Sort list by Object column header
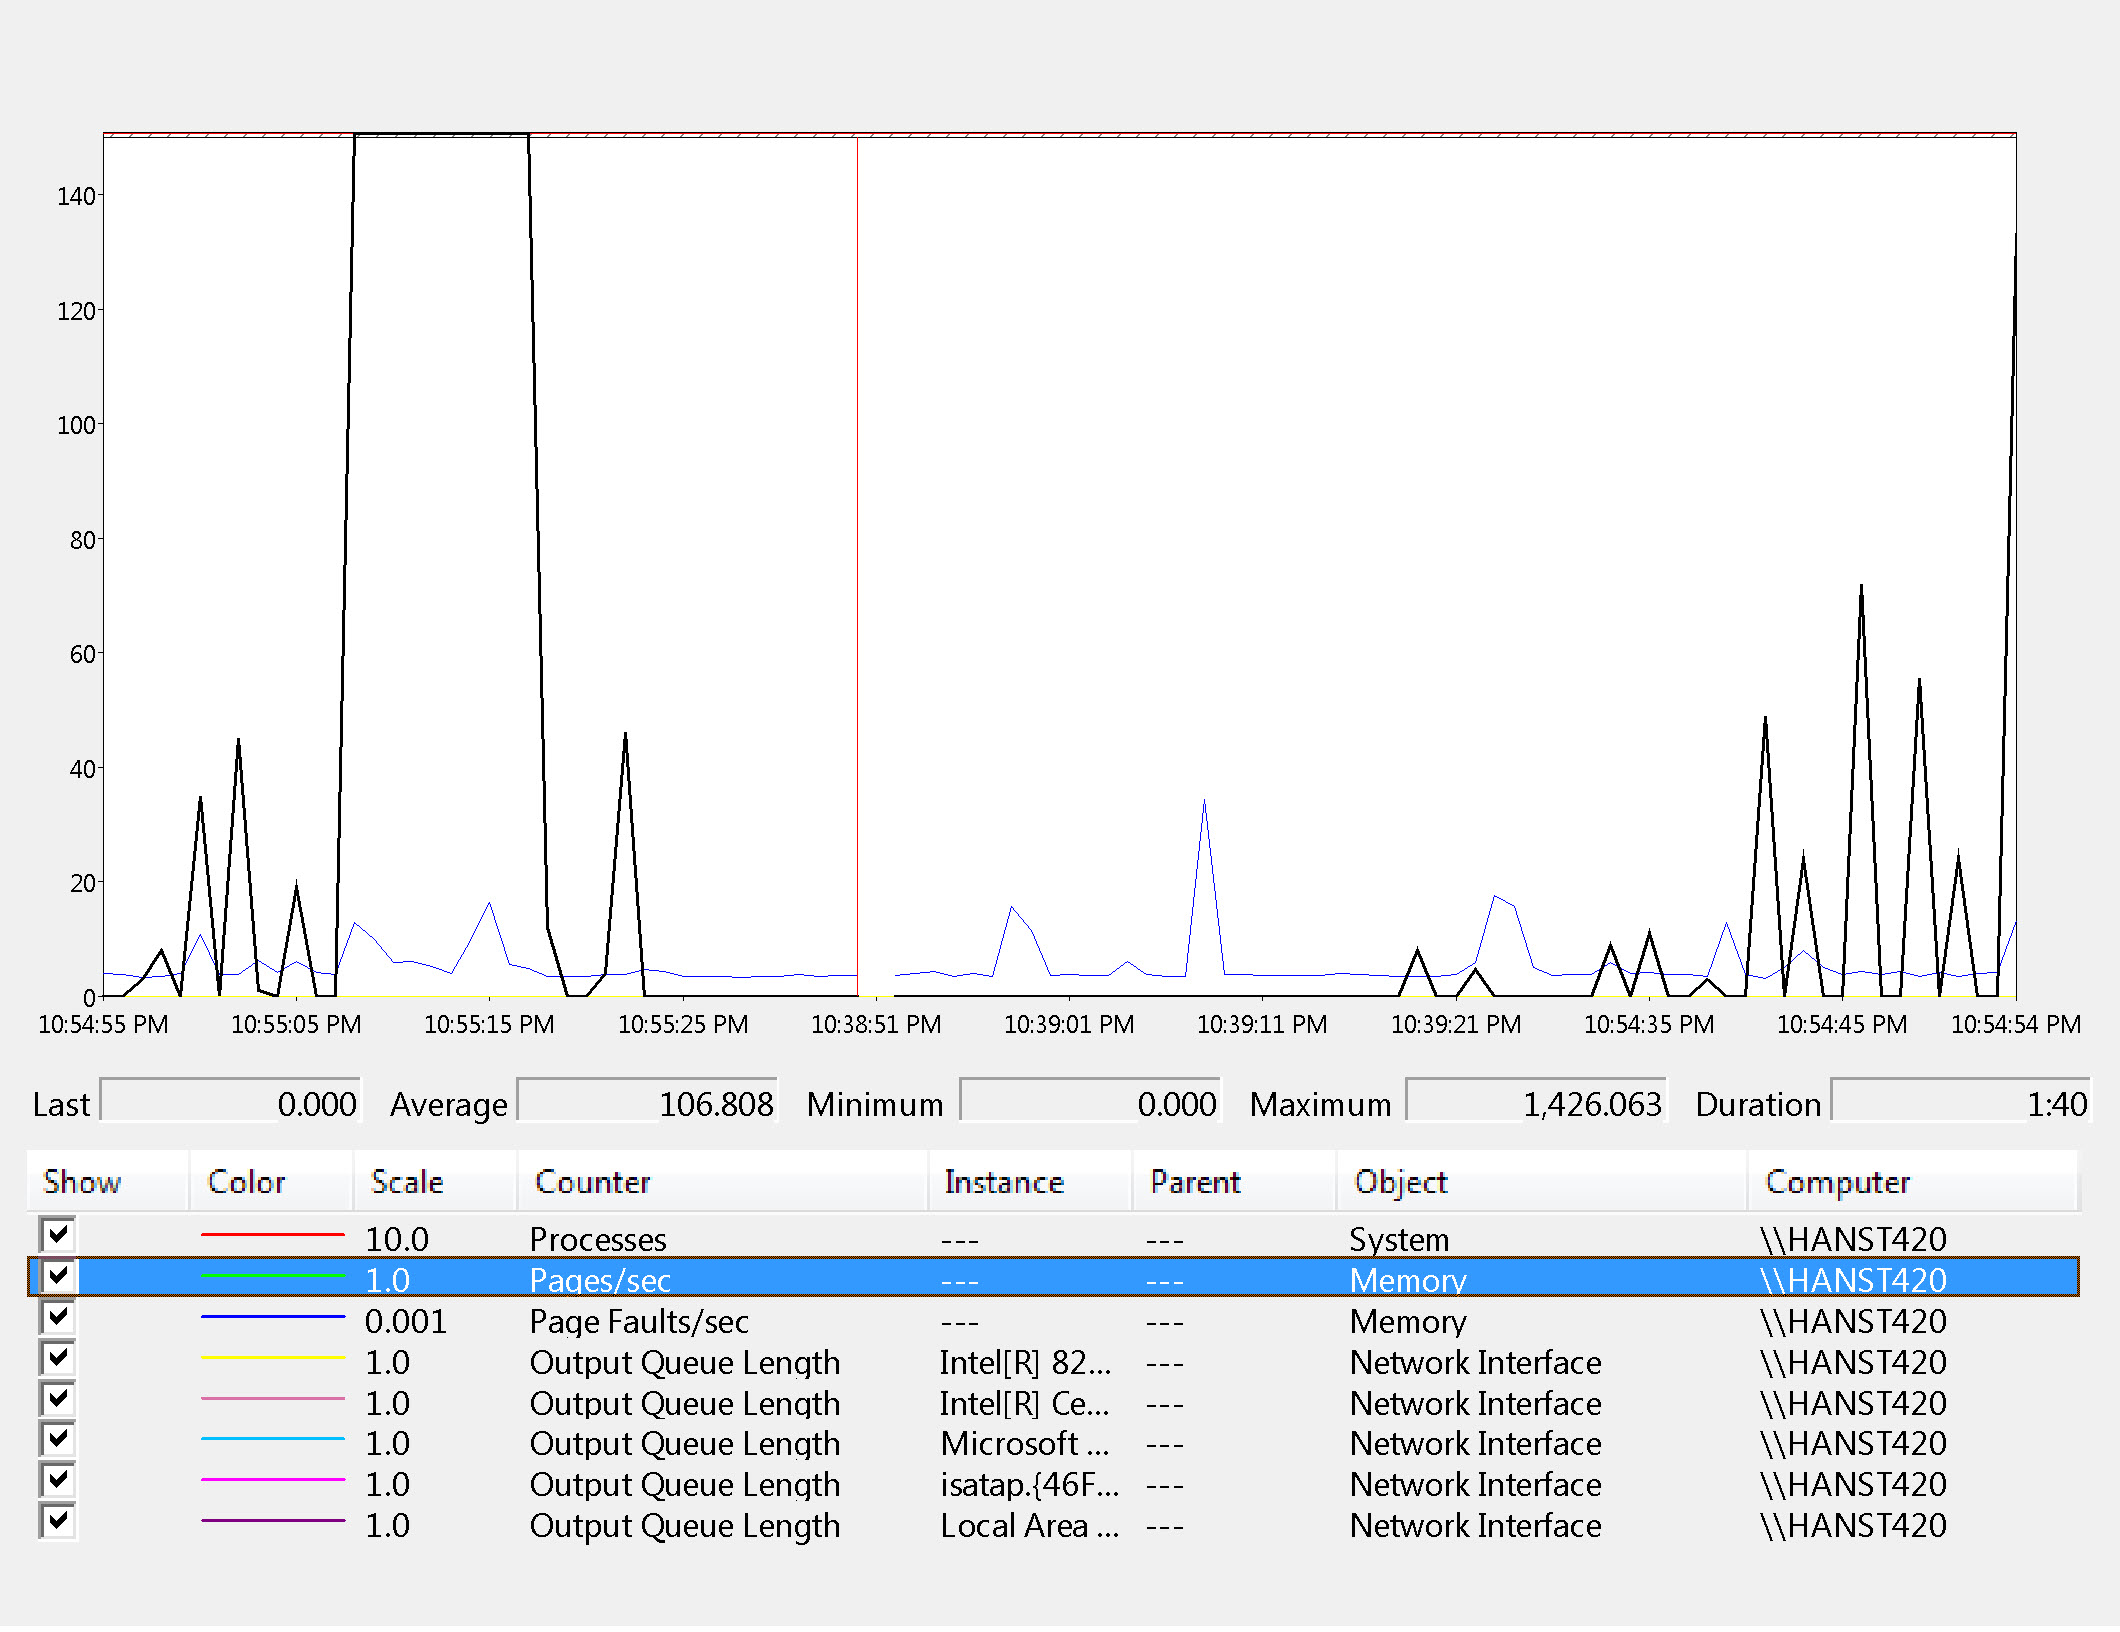Viewport: 2120px width, 1632px height. 1542,1182
